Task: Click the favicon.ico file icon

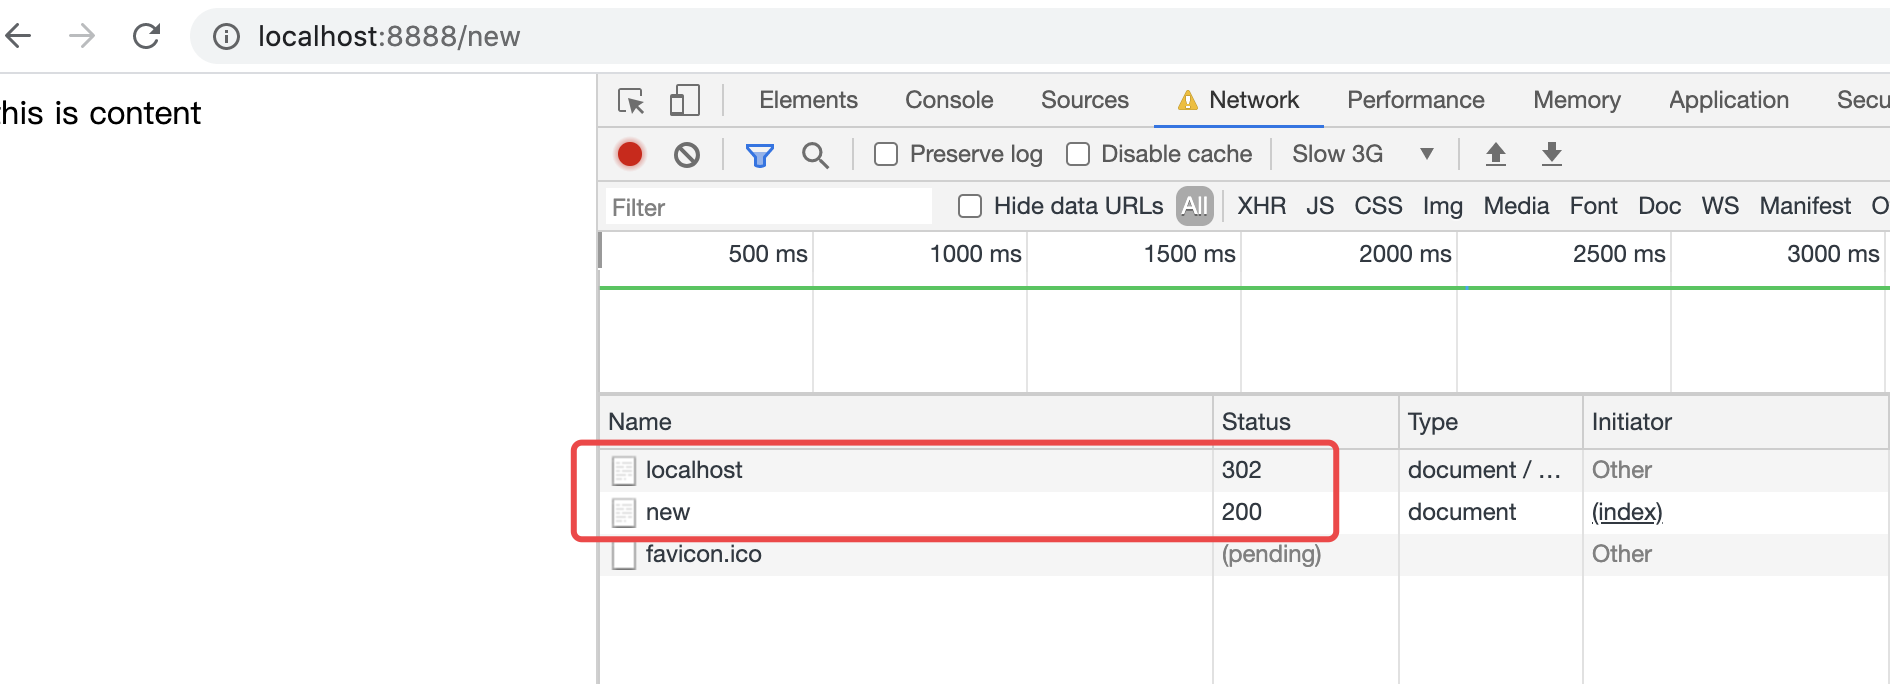Action: (624, 554)
